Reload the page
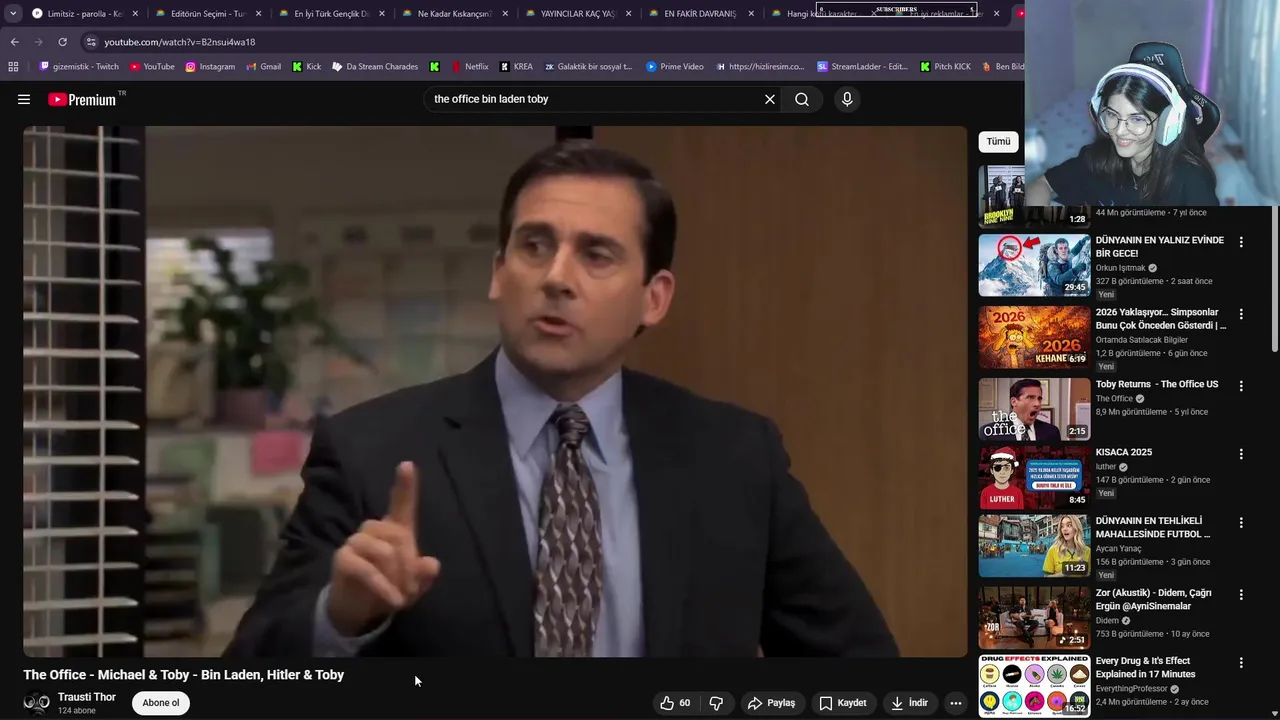Viewport: 1280px width, 720px height. pos(62,42)
